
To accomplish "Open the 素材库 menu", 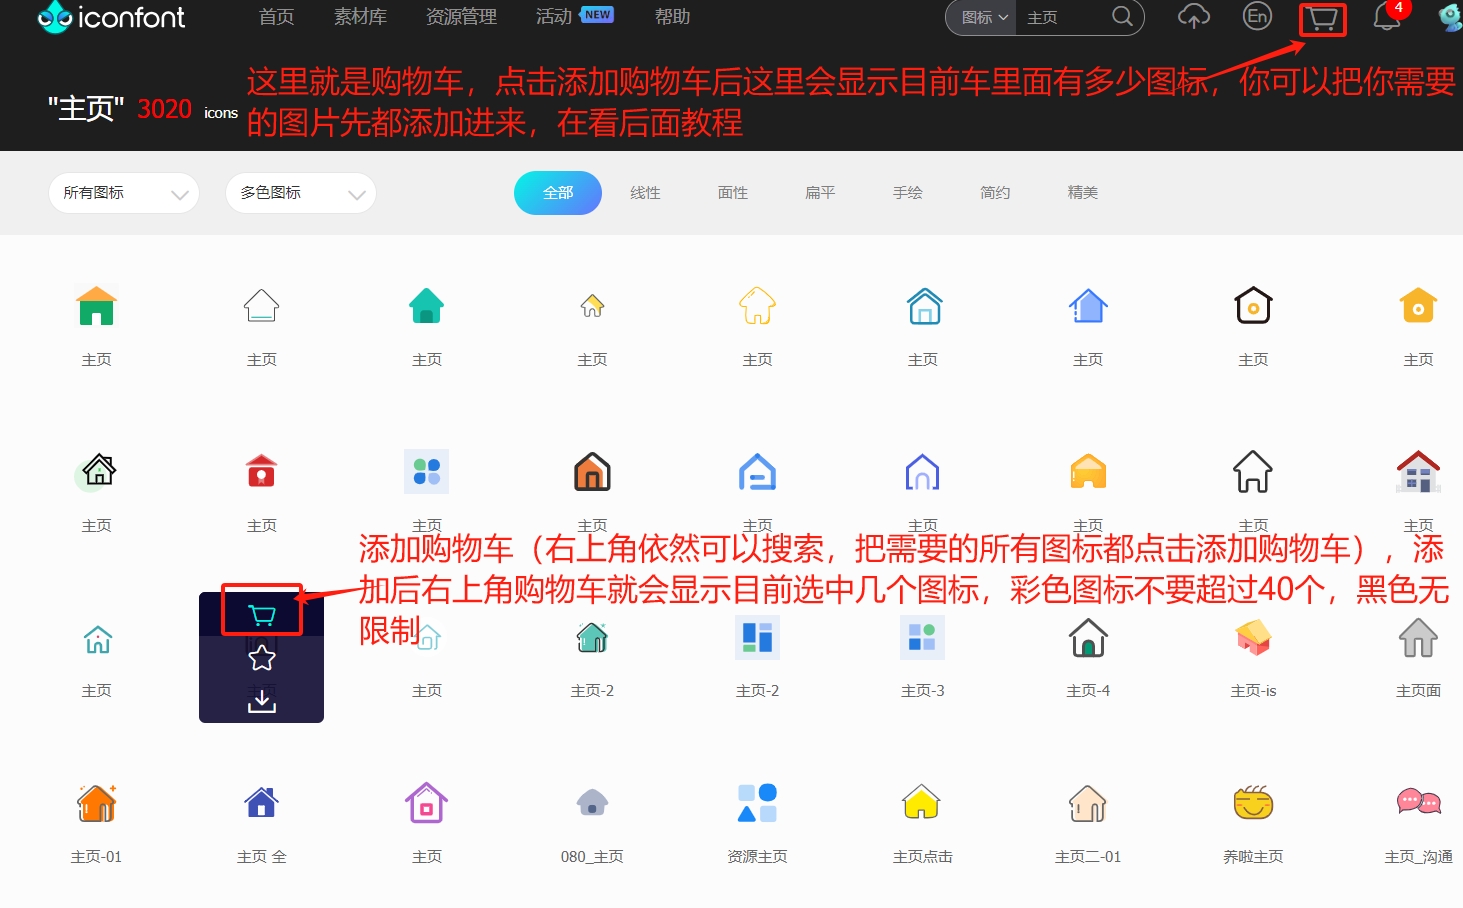I will click(x=360, y=17).
